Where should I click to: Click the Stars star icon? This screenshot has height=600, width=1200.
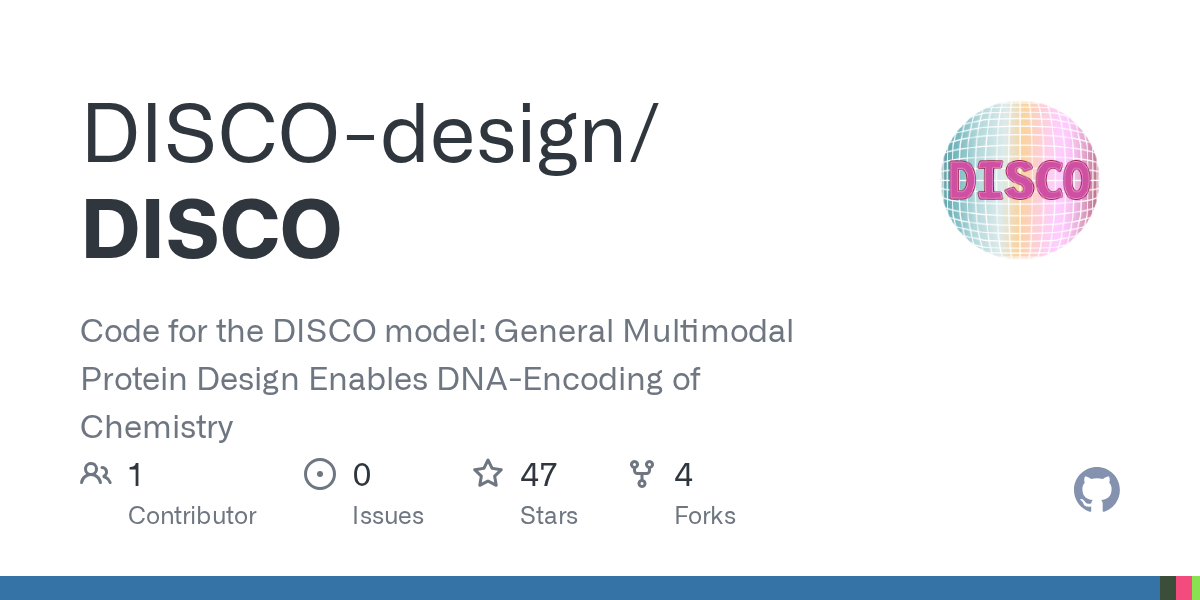pos(488,473)
